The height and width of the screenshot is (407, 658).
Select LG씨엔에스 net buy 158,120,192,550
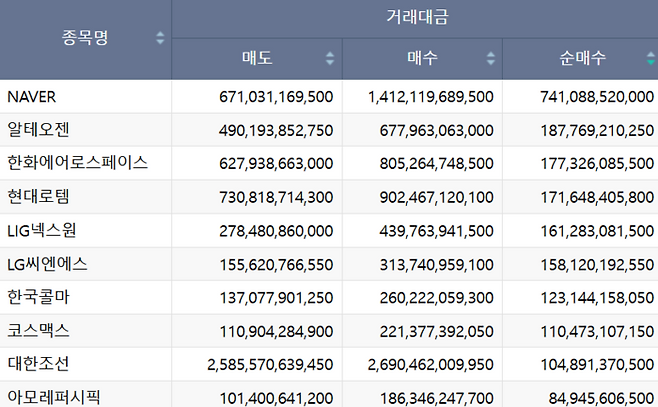(597, 265)
